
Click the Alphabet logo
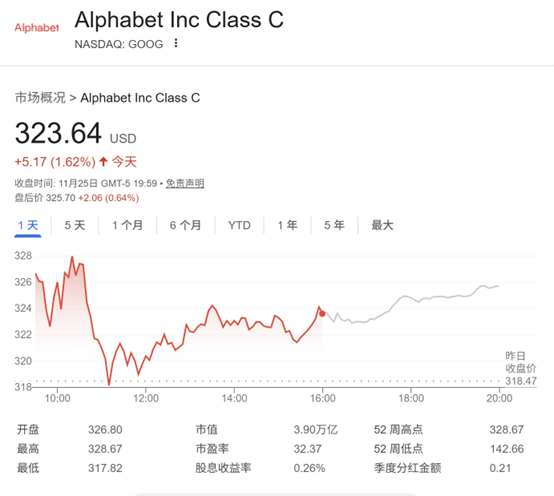[37, 28]
